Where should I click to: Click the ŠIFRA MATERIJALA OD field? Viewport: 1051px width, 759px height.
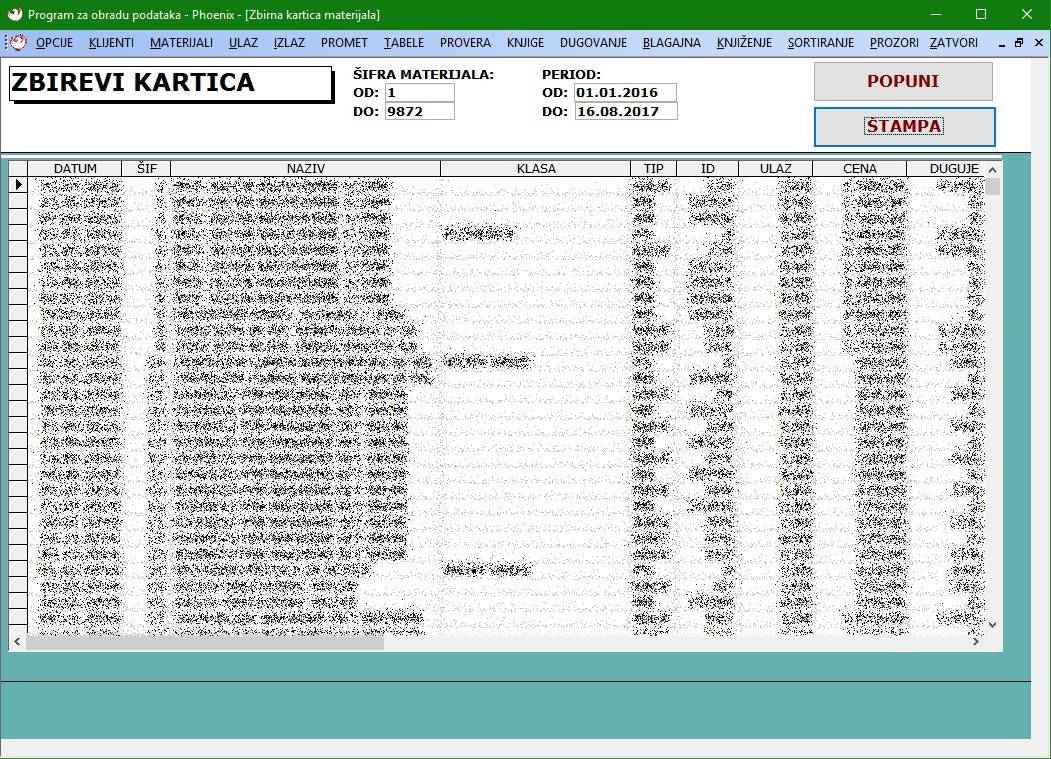coord(420,93)
